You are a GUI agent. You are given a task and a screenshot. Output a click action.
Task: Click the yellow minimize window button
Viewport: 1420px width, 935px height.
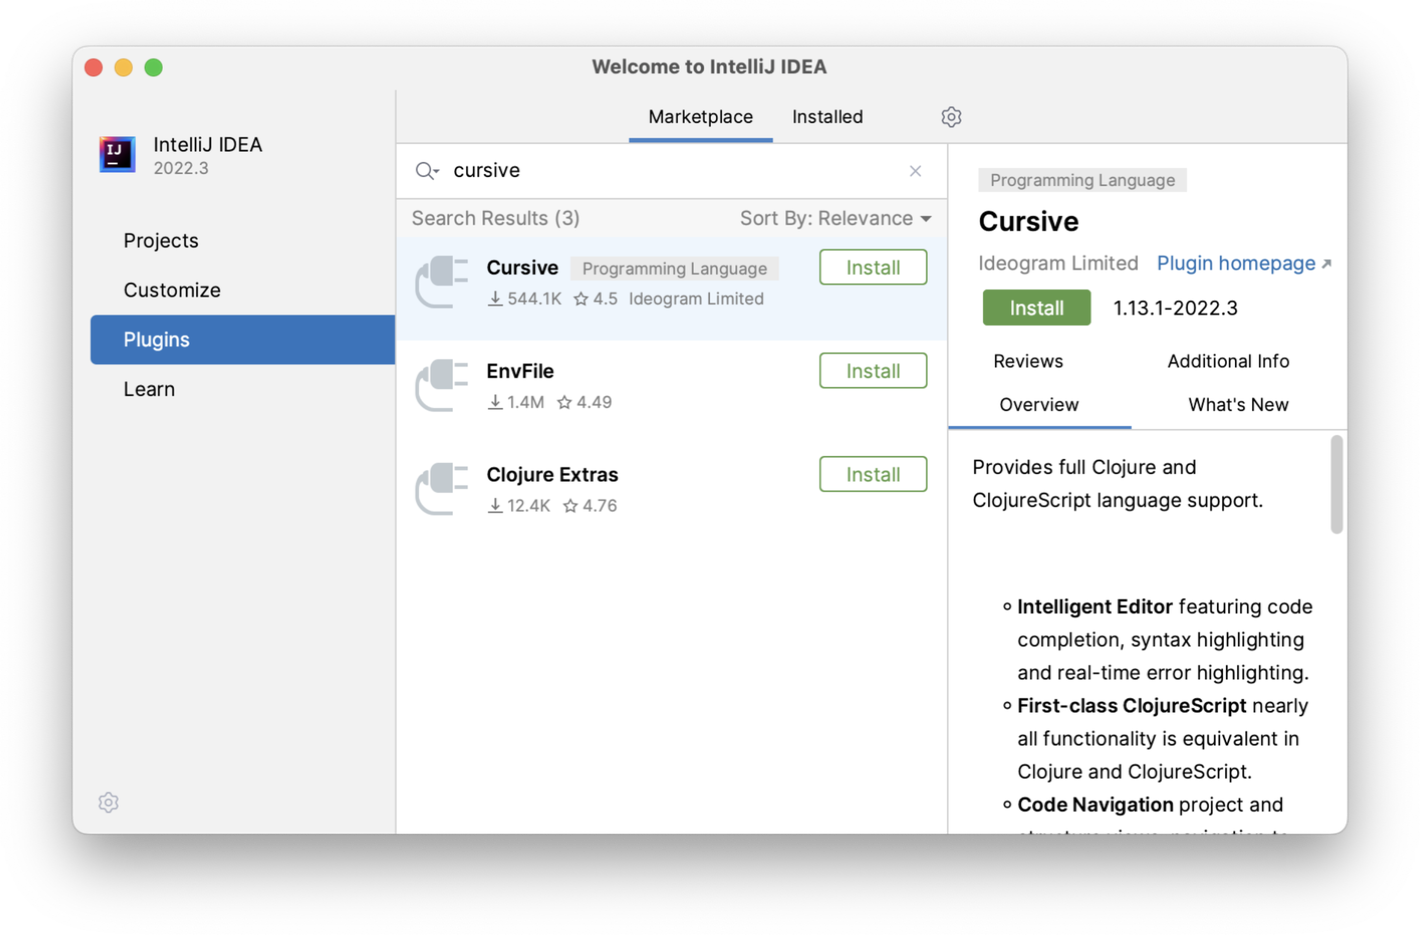coord(123,67)
